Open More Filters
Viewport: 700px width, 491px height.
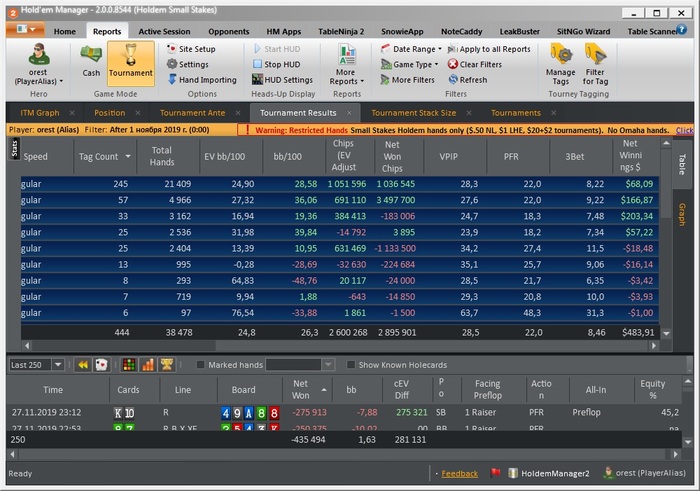coord(407,80)
